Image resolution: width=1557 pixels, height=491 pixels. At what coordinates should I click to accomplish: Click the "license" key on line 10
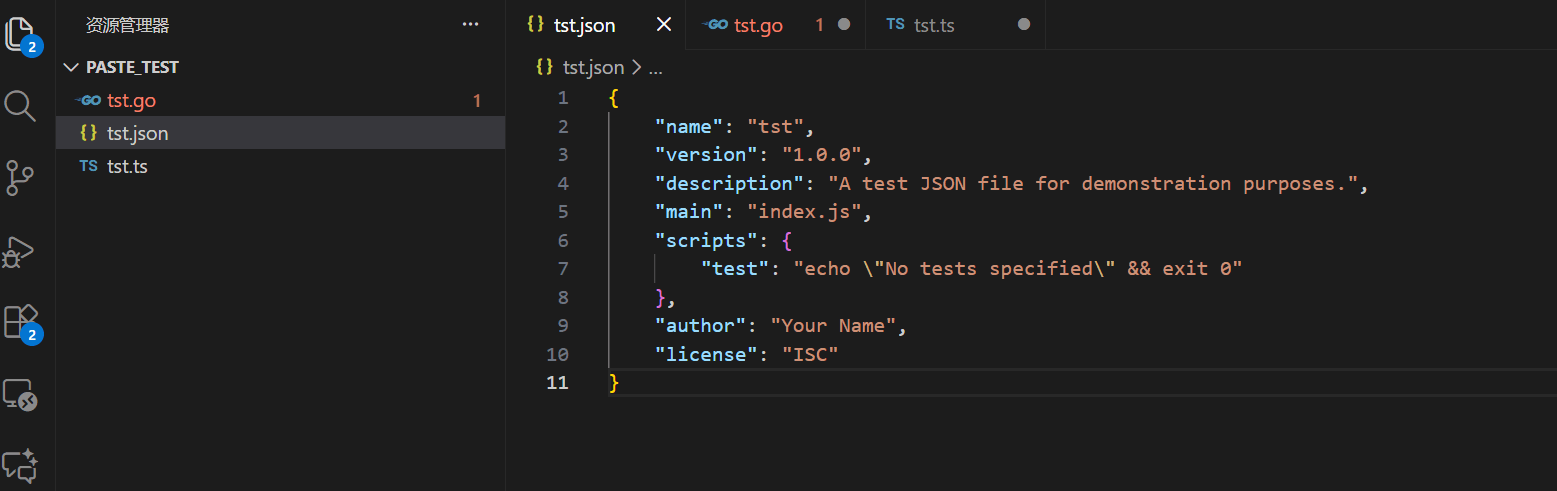[x=706, y=355]
